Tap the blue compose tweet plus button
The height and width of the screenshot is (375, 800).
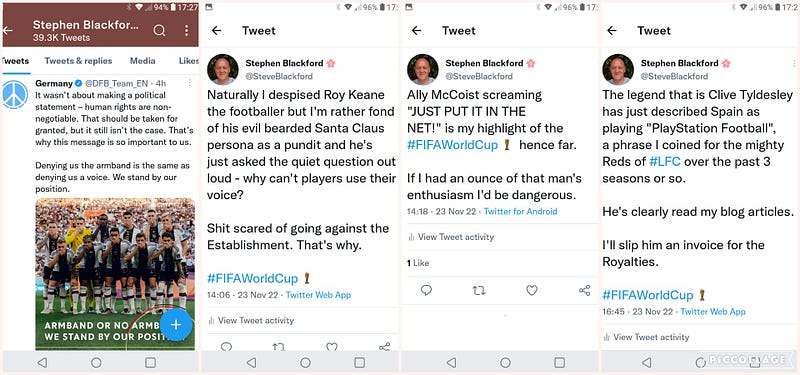click(x=176, y=324)
